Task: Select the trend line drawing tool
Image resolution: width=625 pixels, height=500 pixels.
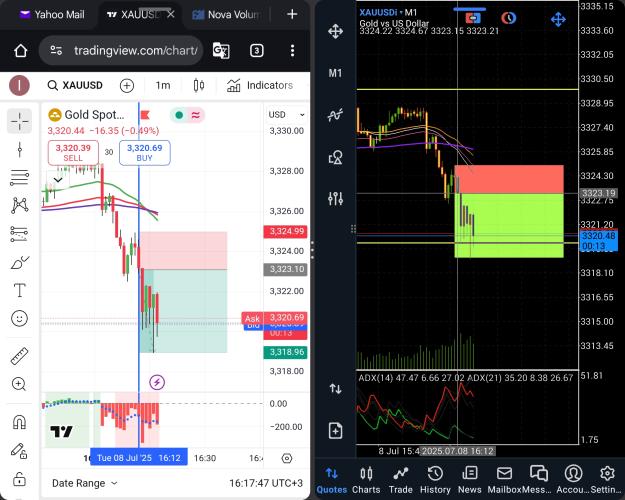Action: (x=20, y=150)
